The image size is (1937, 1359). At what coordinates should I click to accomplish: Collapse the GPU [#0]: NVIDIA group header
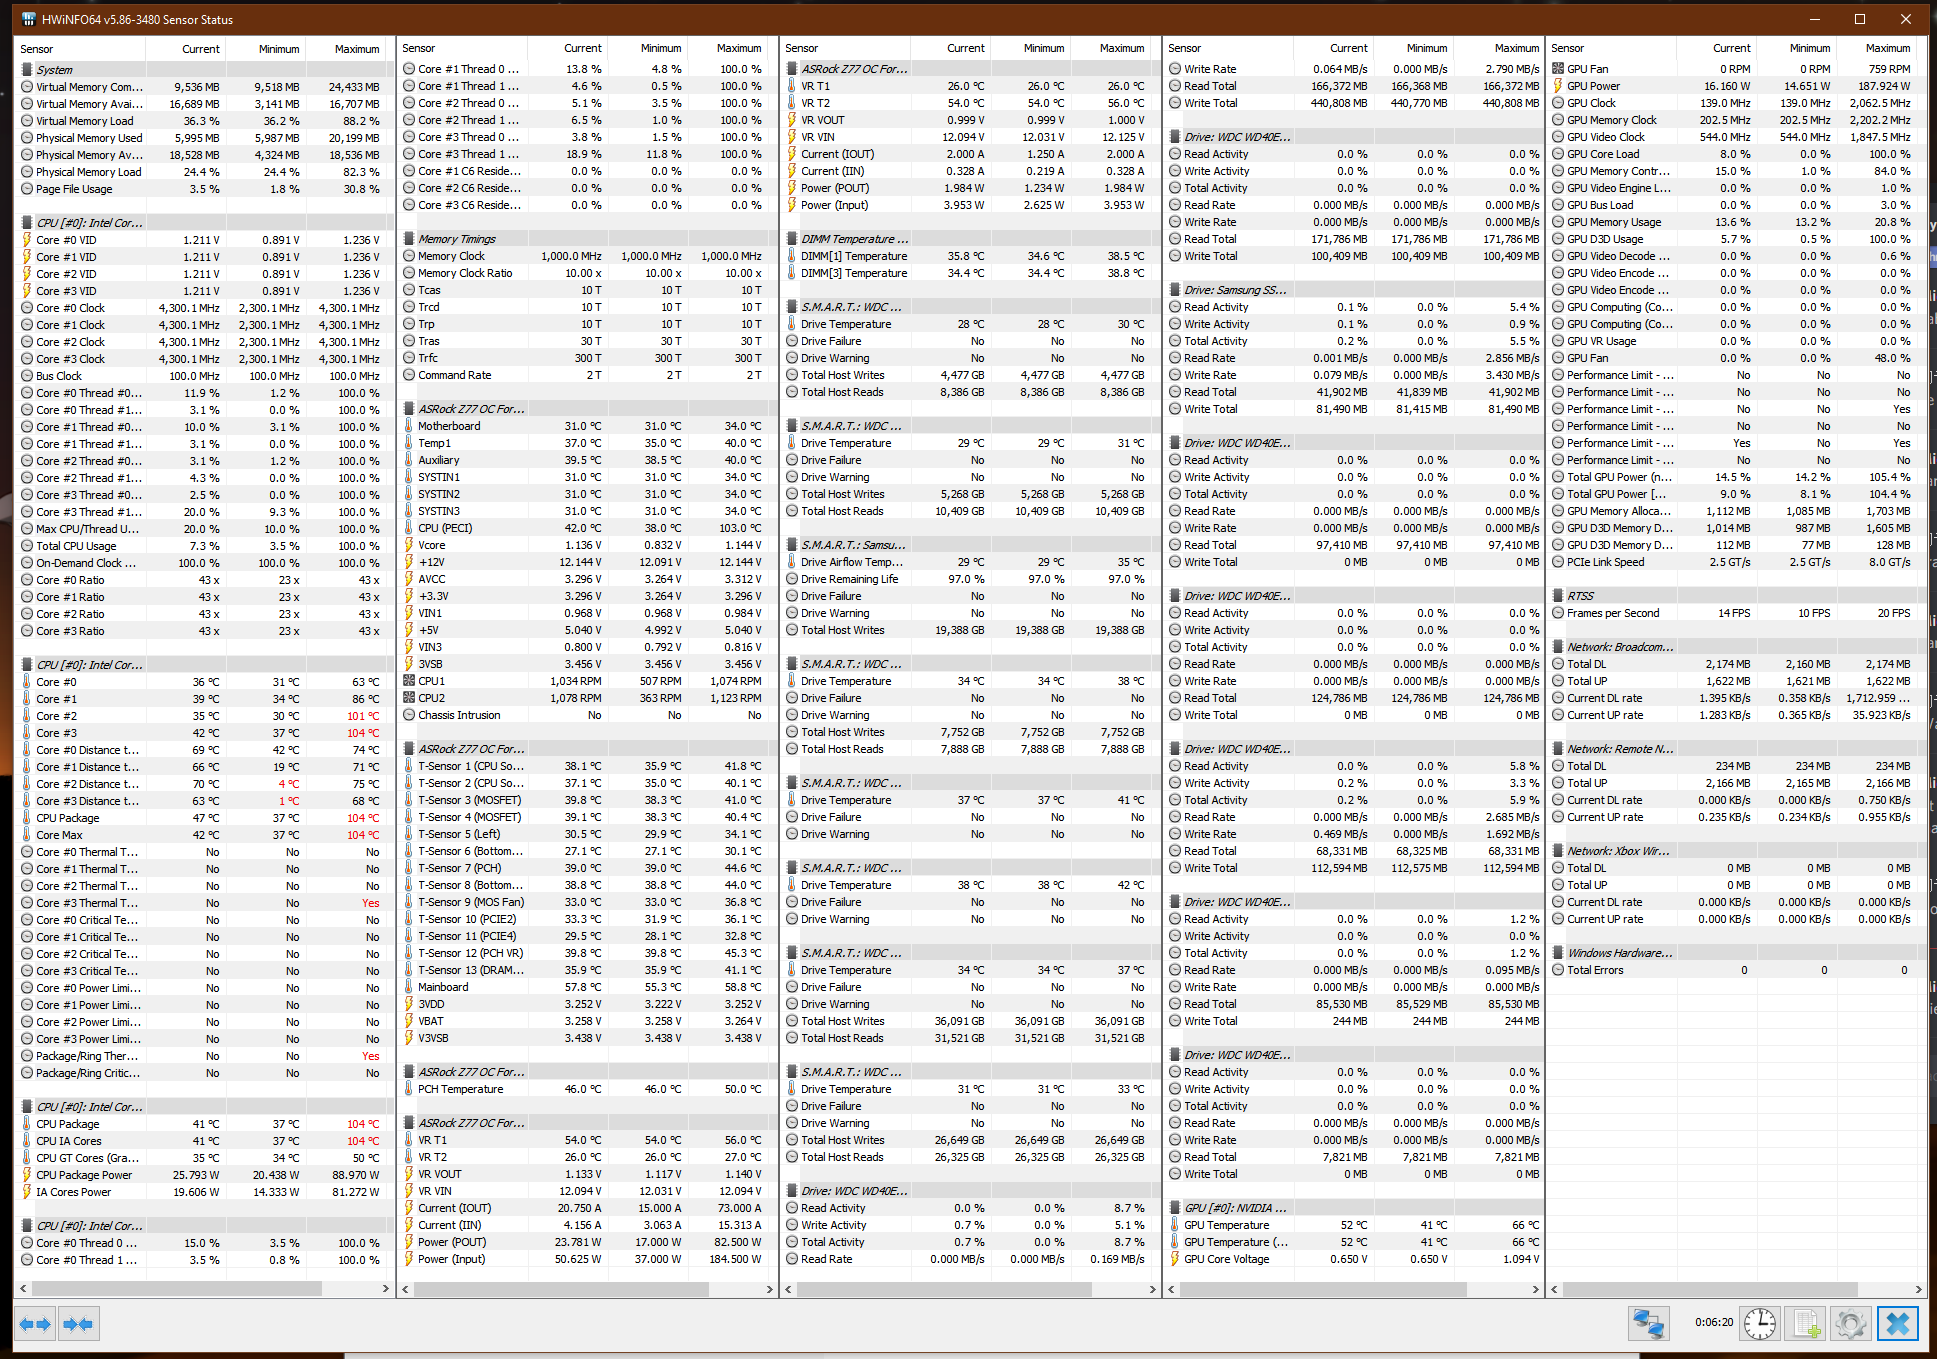click(1235, 1208)
